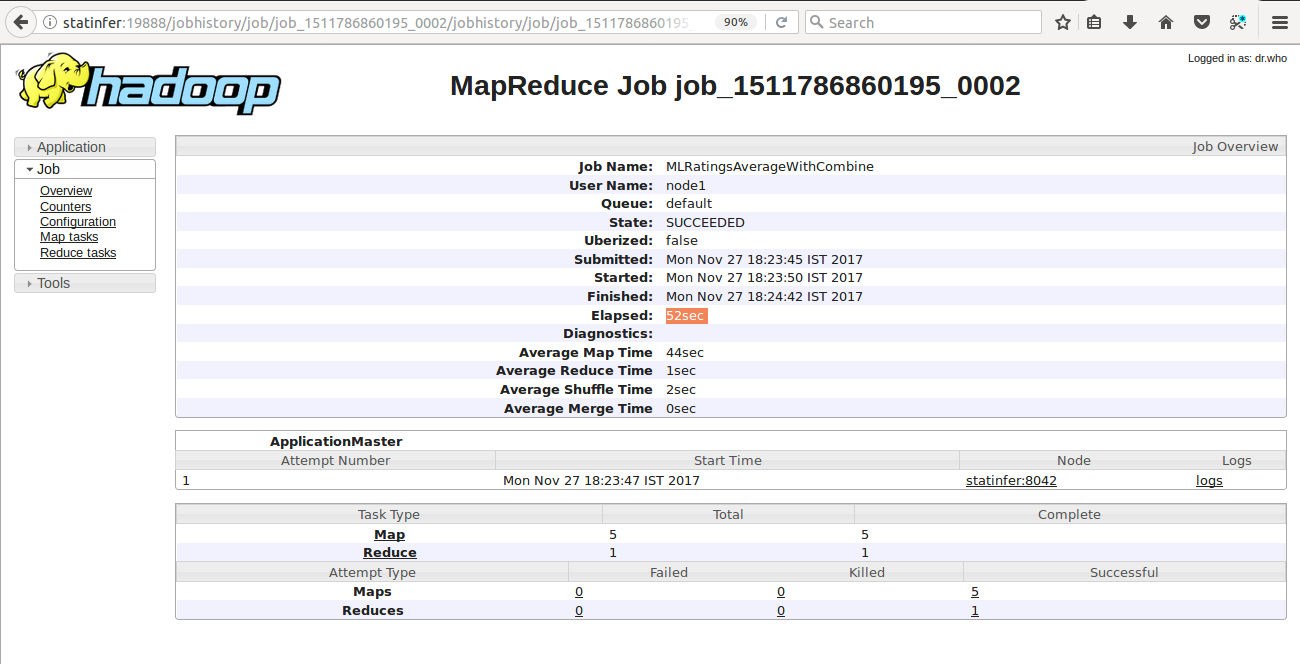Click the Attempt Type column header

[x=372, y=573]
